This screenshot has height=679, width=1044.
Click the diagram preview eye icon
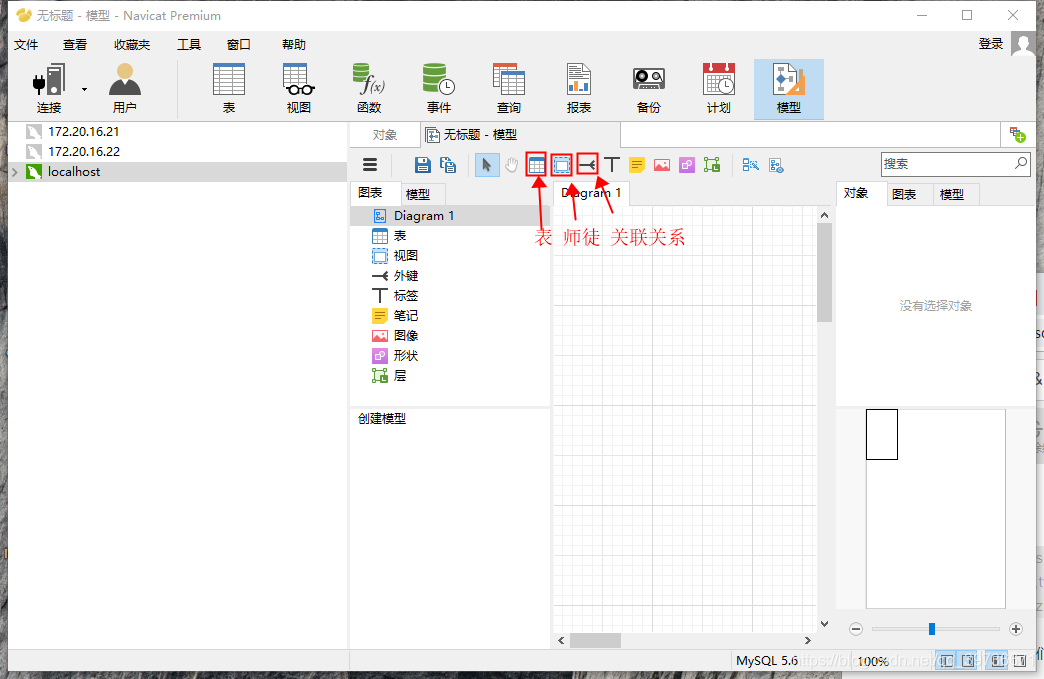776,164
